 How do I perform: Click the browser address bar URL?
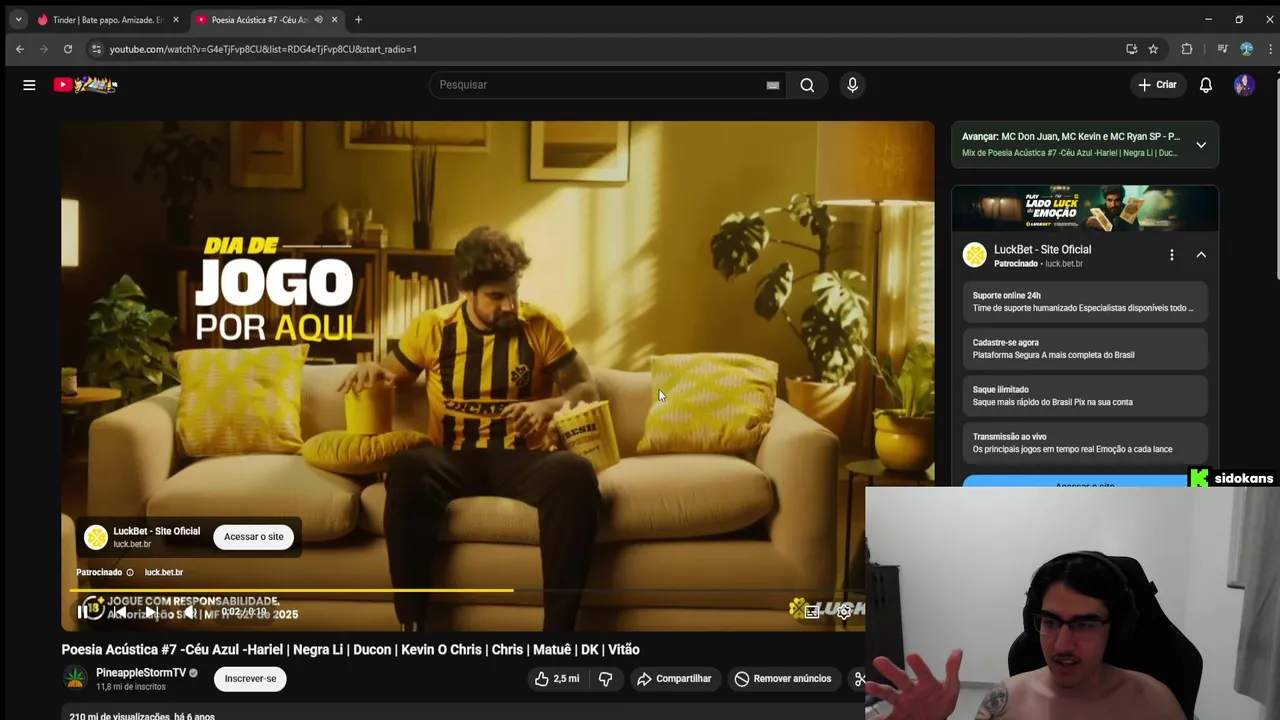(263, 49)
